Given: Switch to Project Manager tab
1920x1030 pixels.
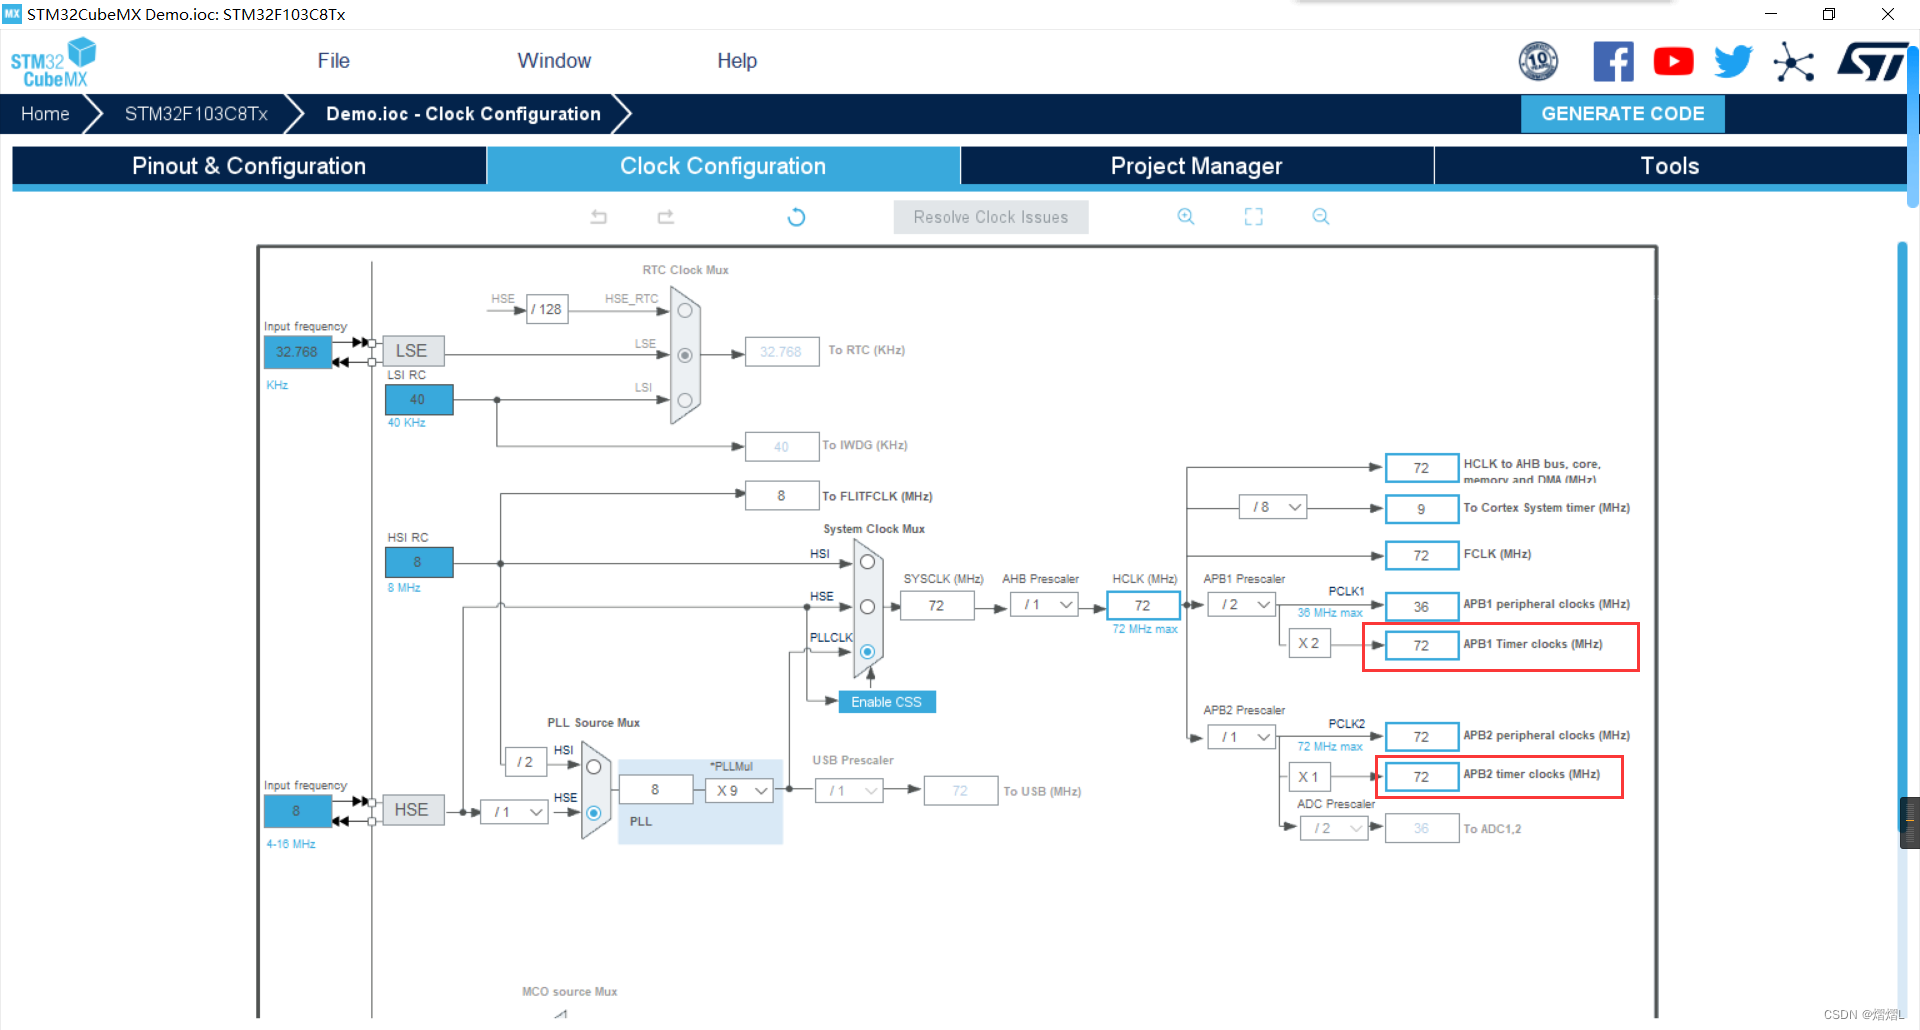Looking at the screenshot, I should point(1197,166).
